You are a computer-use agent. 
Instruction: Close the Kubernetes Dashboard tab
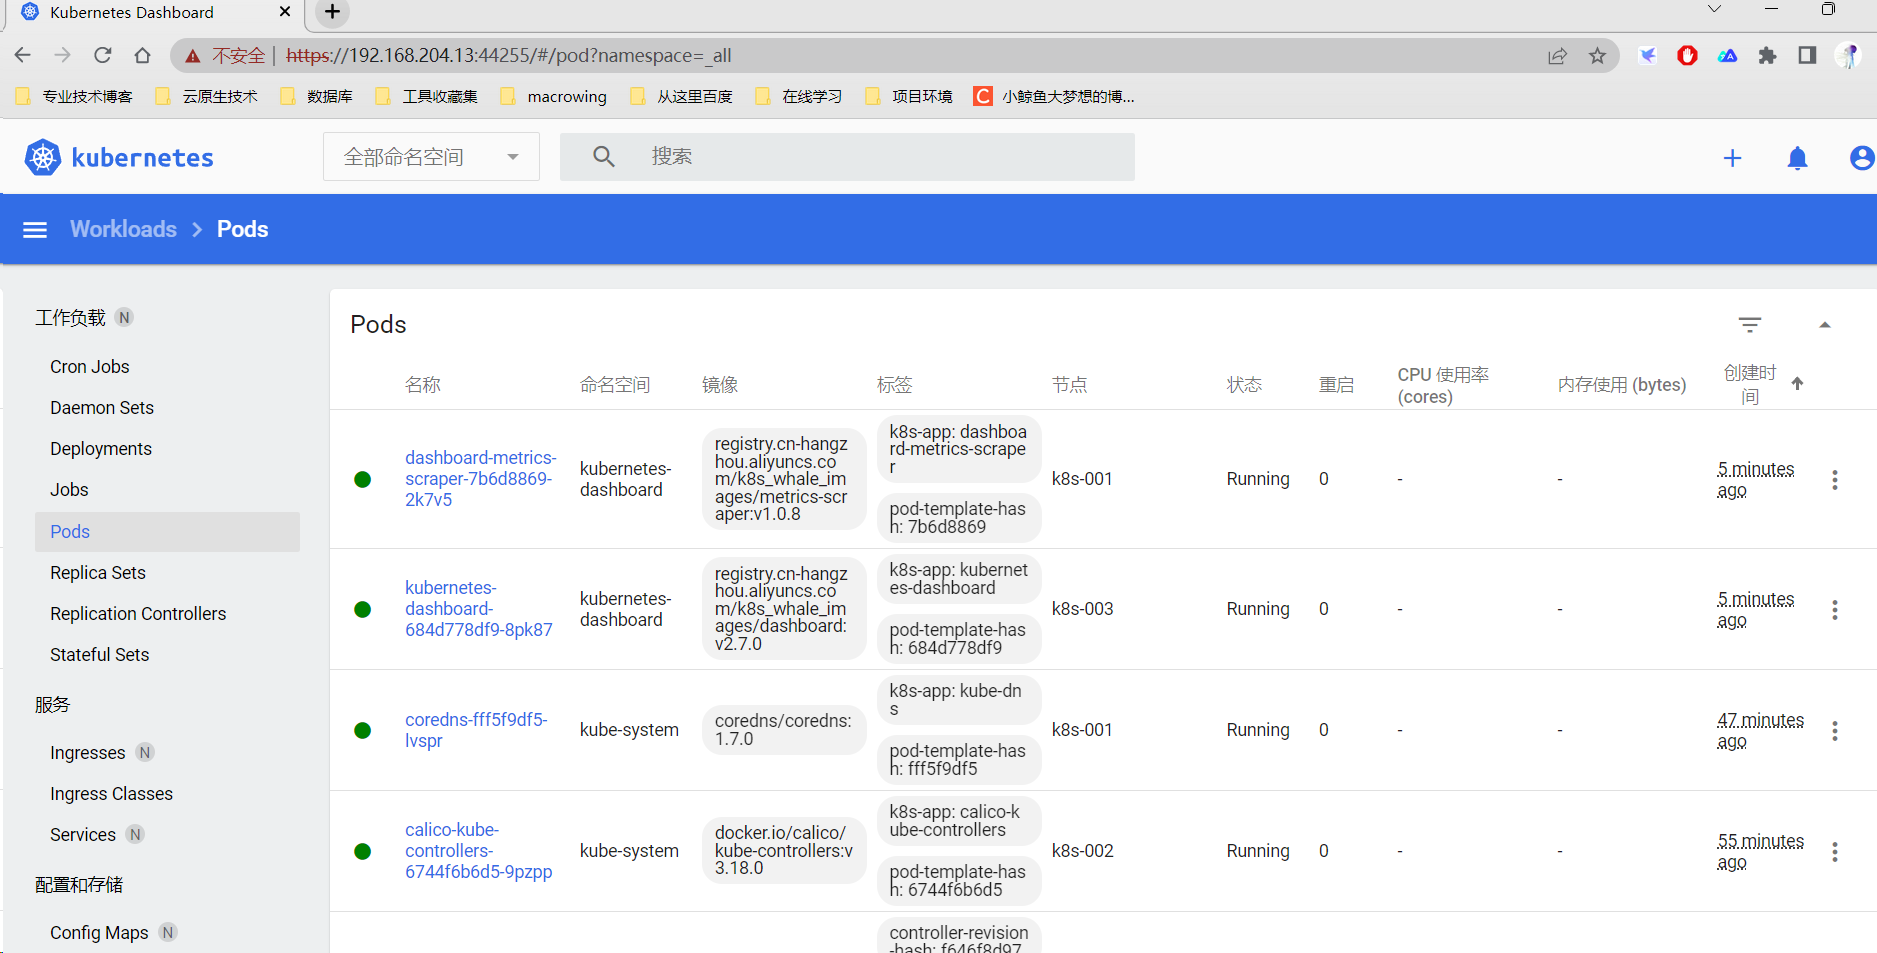pos(285,12)
